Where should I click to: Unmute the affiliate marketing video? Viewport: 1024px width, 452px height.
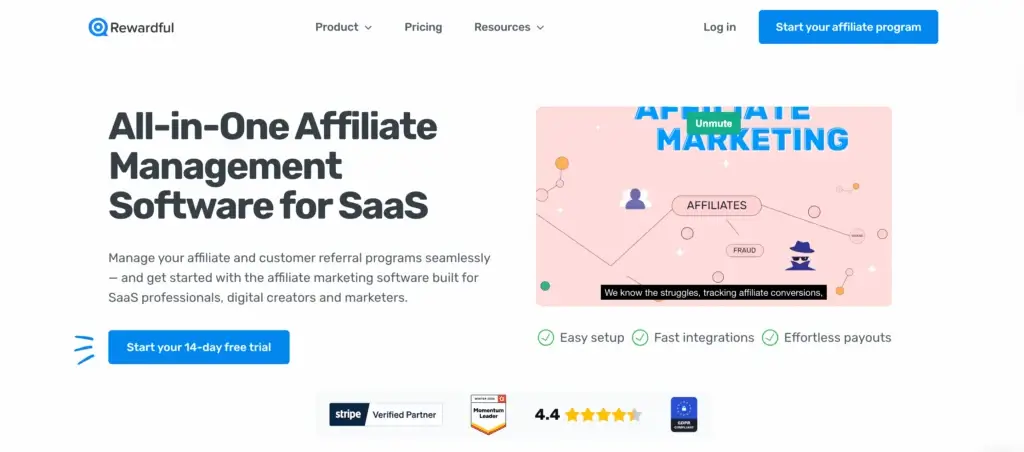click(x=713, y=123)
